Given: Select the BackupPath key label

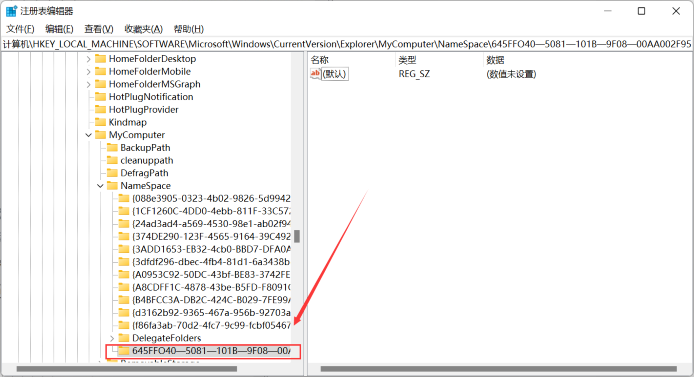Looking at the screenshot, I should coord(145,148).
